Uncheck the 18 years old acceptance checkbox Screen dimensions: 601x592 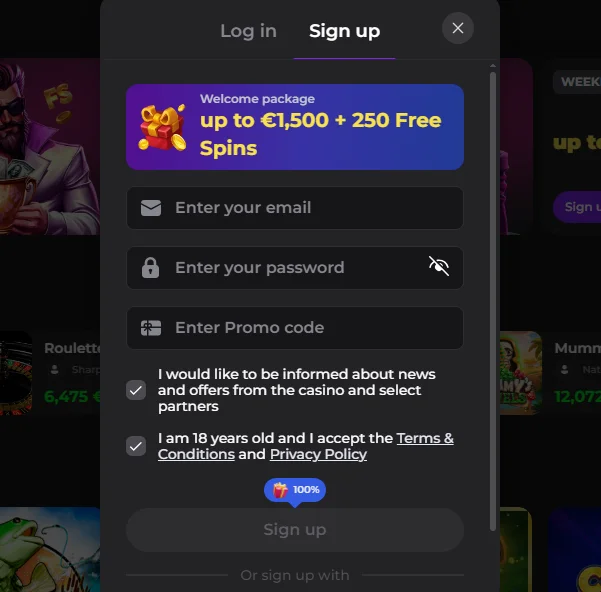(136, 446)
